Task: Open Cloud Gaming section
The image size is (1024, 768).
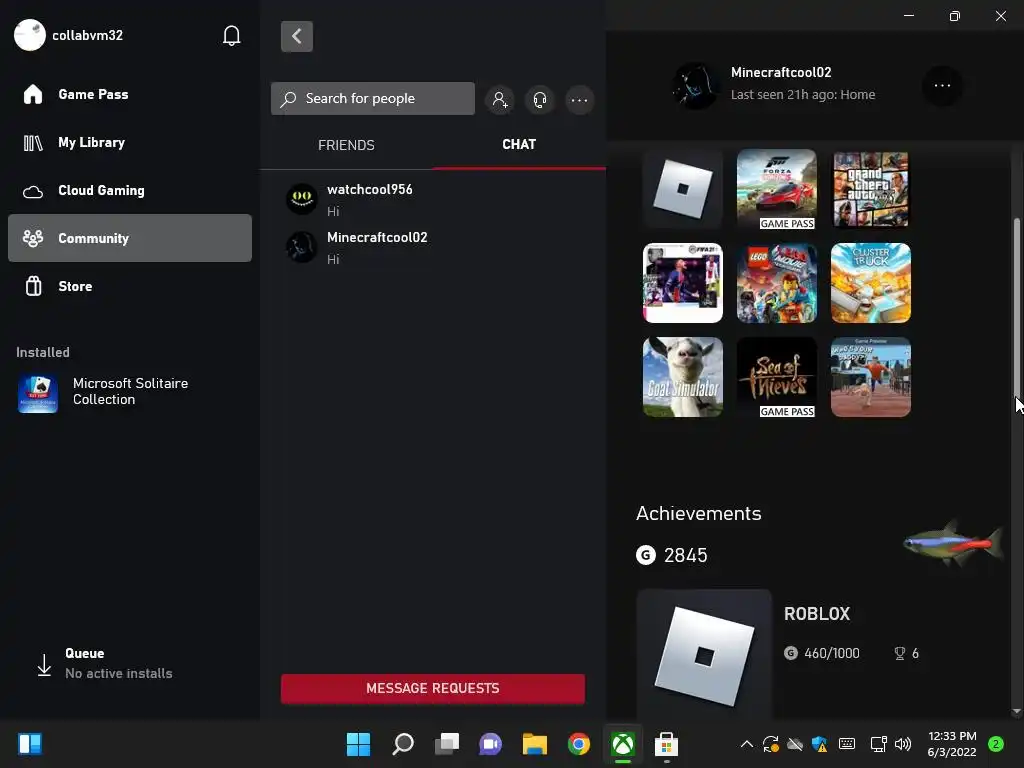Action: 130,190
